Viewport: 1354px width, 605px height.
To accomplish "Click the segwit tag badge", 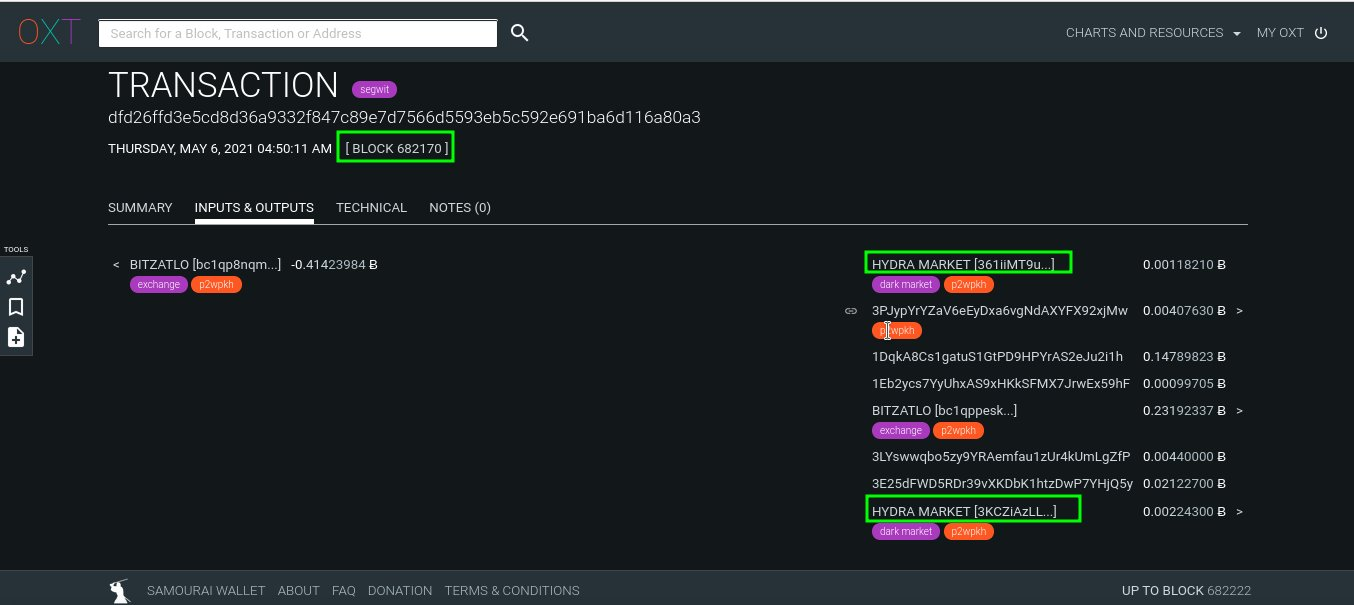I will click(375, 89).
